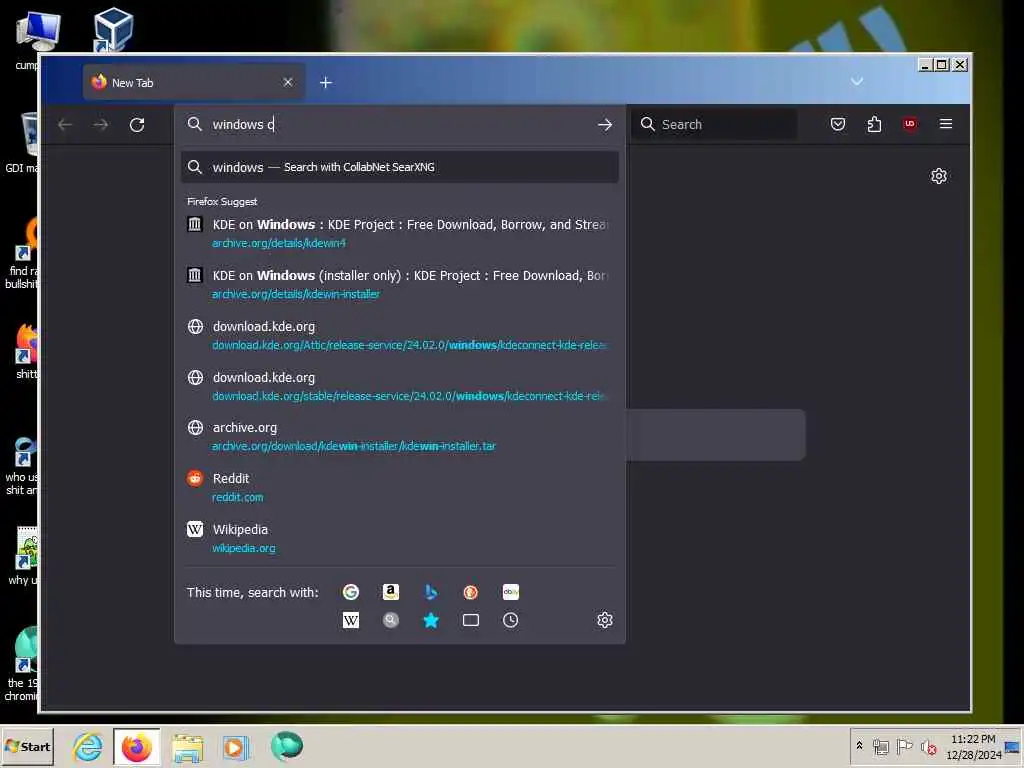Click the Go arrow in address bar
The image size is (1024, 768).
tap(605, 124)
